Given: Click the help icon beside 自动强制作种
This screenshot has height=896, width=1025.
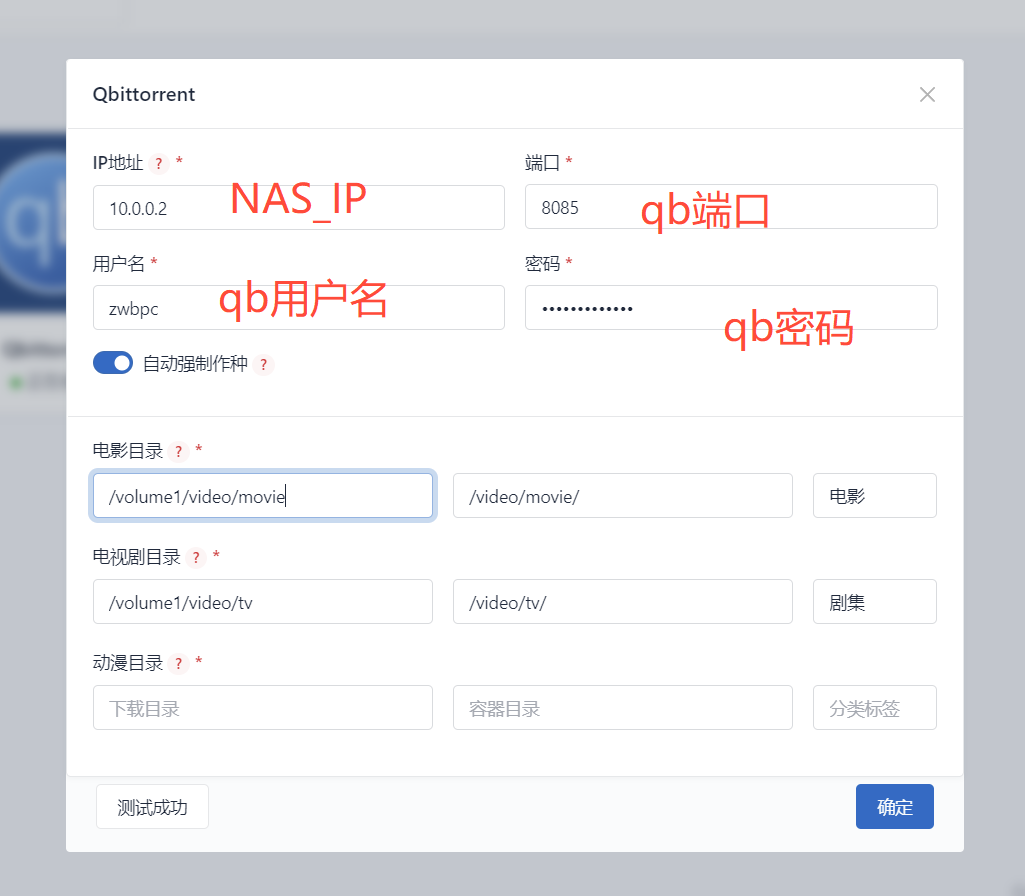Looking at the screenshot, I should 263,365.
